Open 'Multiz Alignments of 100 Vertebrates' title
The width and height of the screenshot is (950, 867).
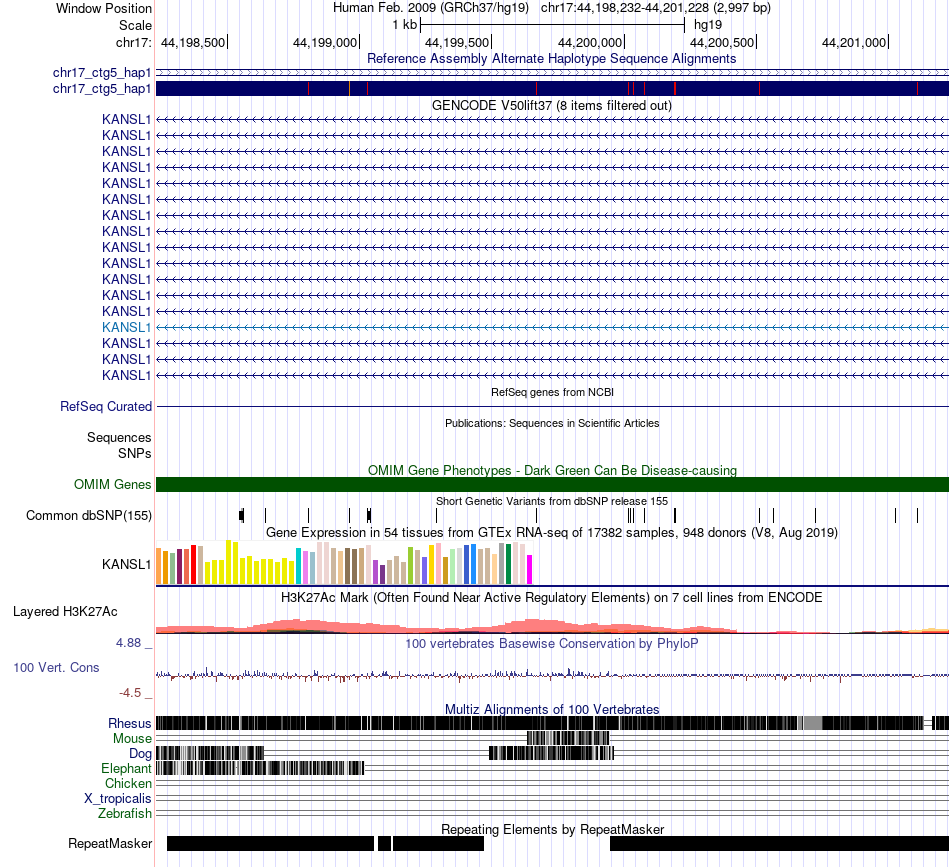point(552,709)
